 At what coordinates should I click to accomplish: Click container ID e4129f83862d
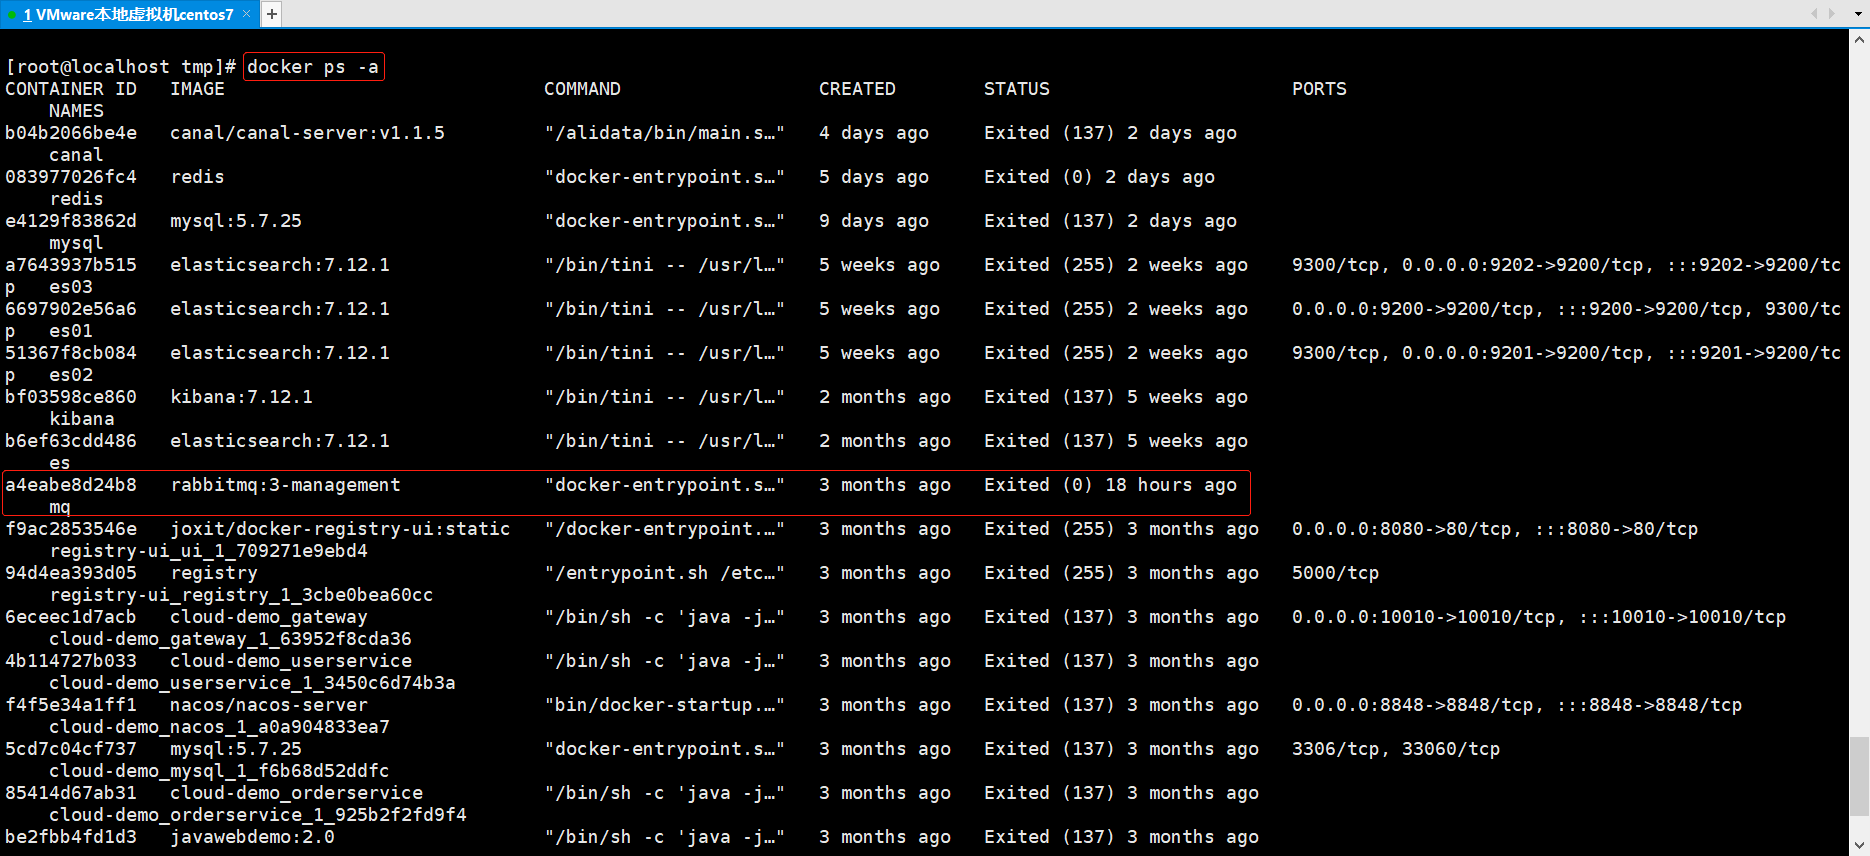[x=71, y=221]
